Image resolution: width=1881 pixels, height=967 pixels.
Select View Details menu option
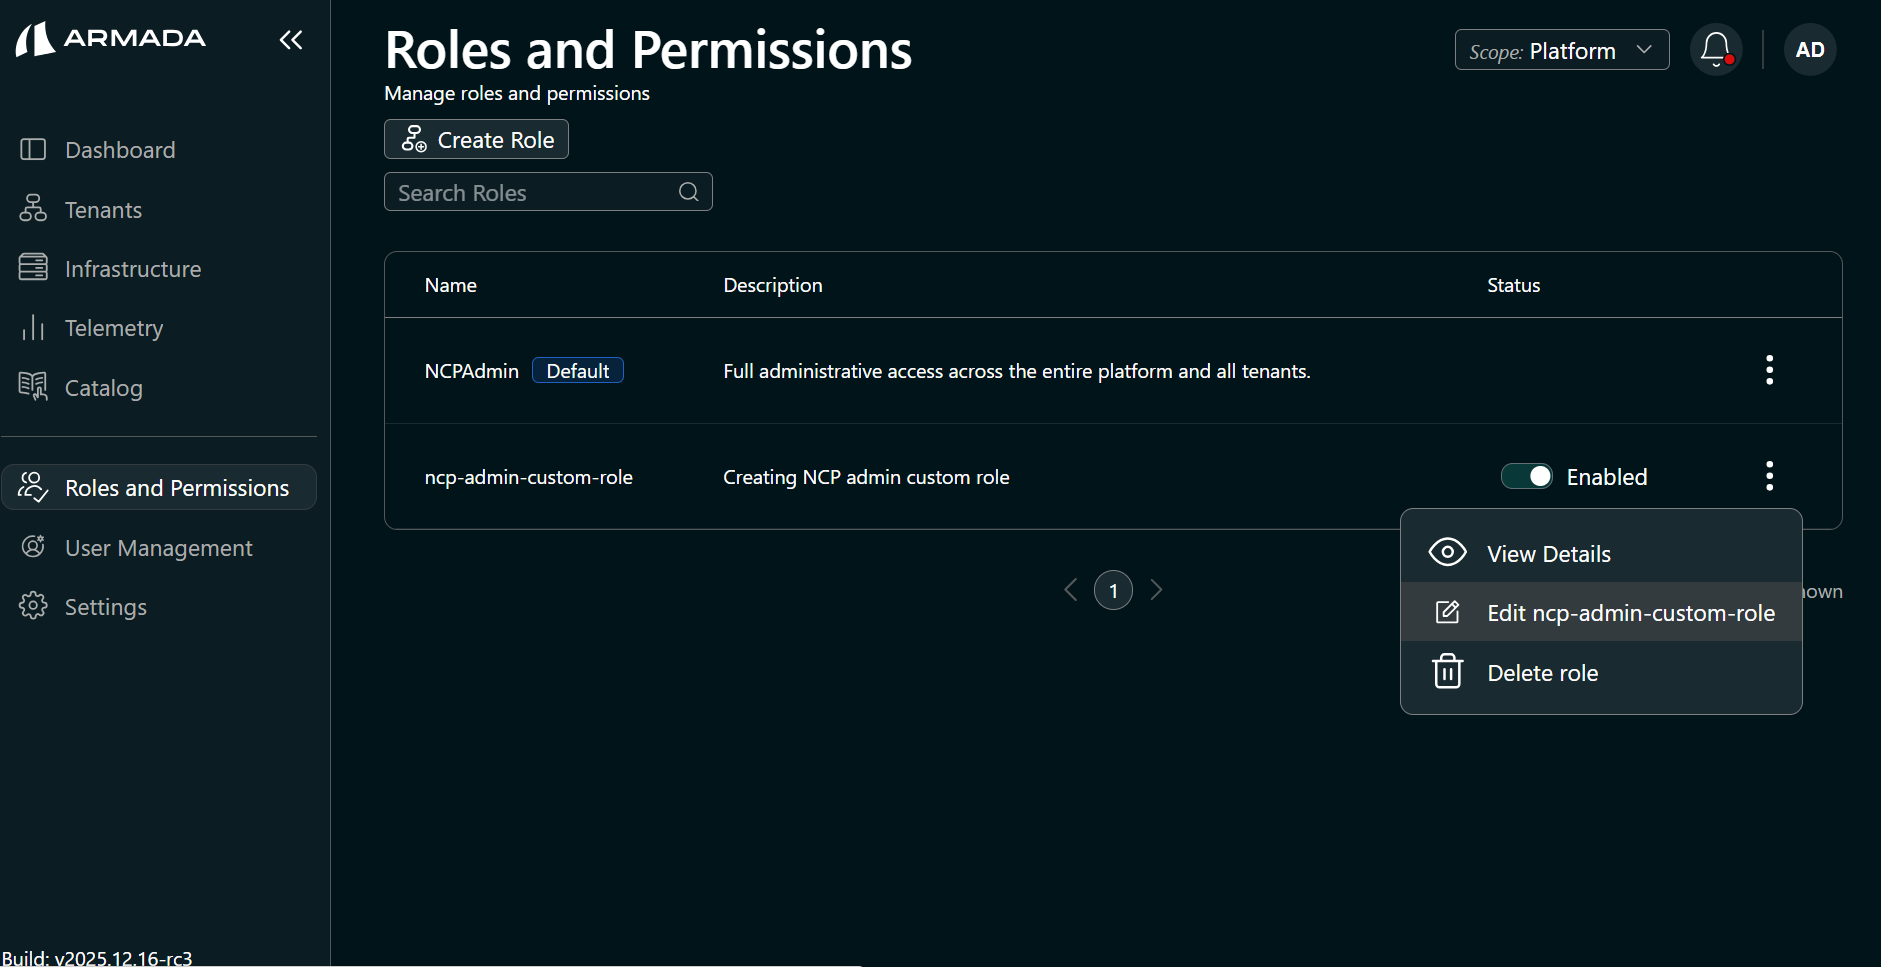1548,554
